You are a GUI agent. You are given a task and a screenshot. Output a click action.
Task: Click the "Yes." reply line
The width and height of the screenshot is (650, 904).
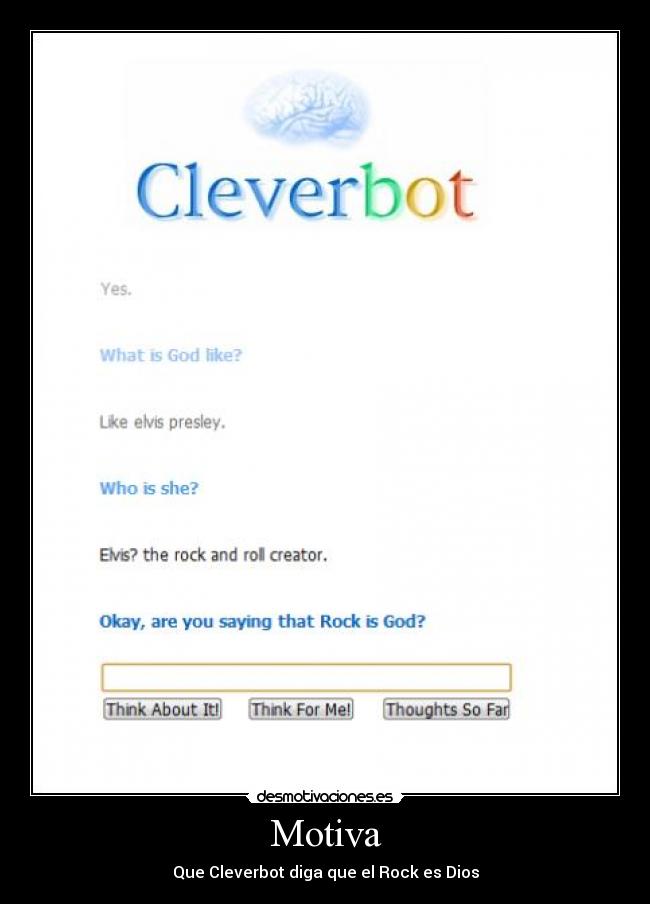[116, 289]
